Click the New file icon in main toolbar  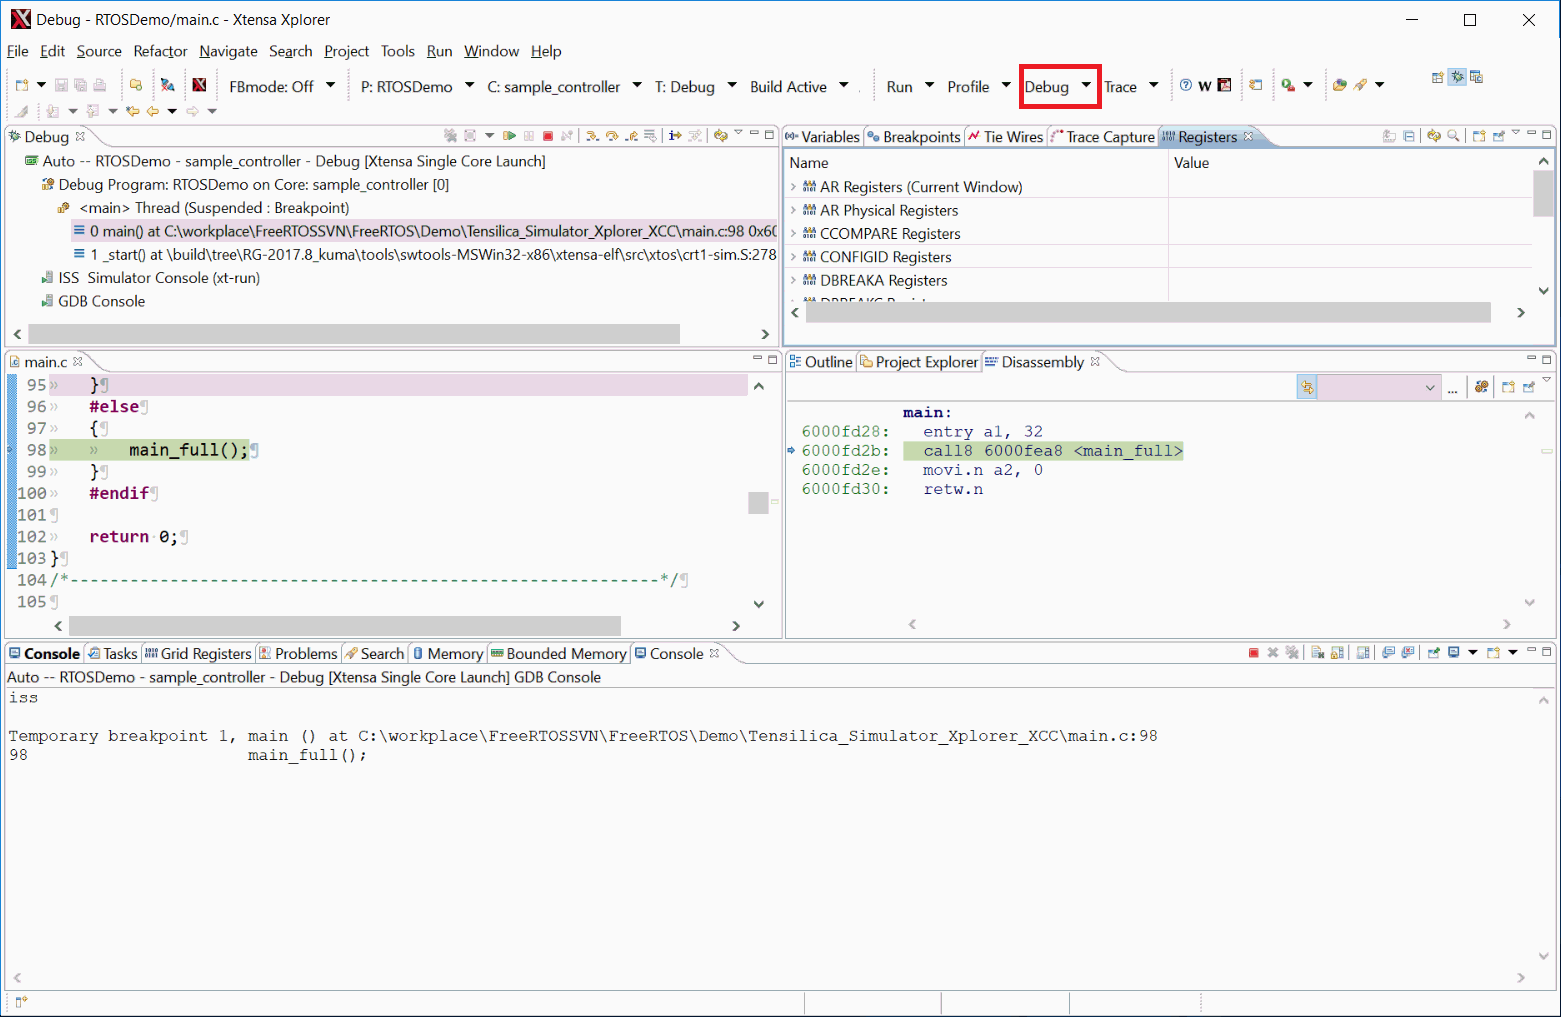pos(22,85)
